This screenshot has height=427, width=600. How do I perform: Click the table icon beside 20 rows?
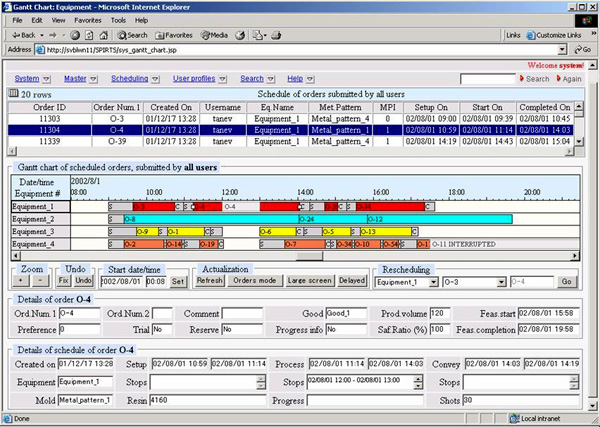coord(13,93)
